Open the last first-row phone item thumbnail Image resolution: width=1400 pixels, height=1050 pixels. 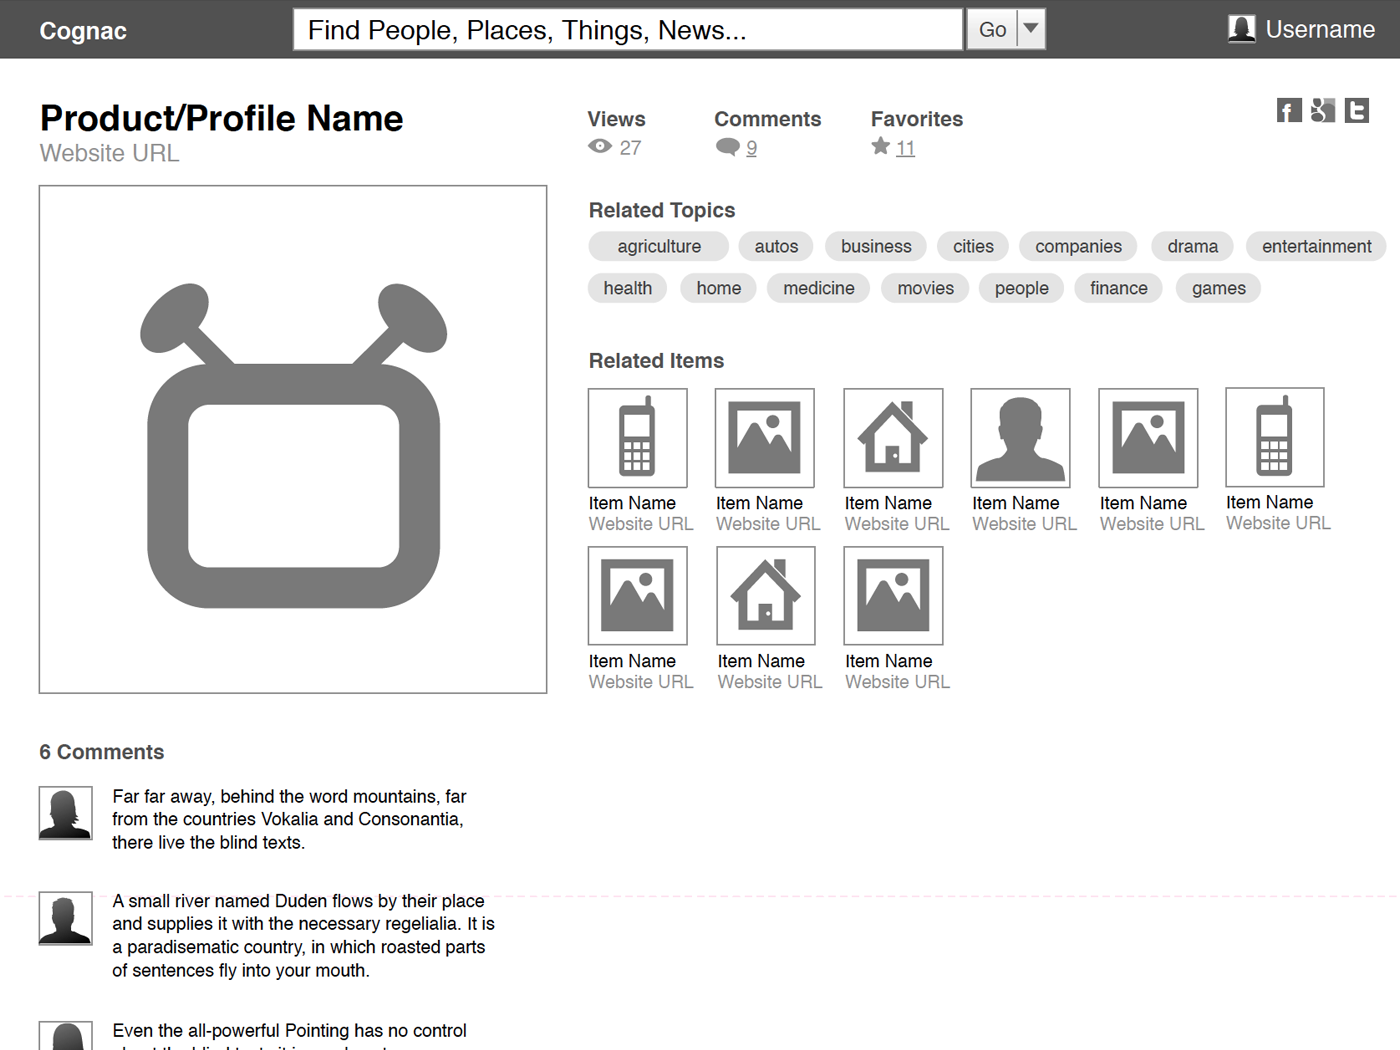click(1275, 437)
